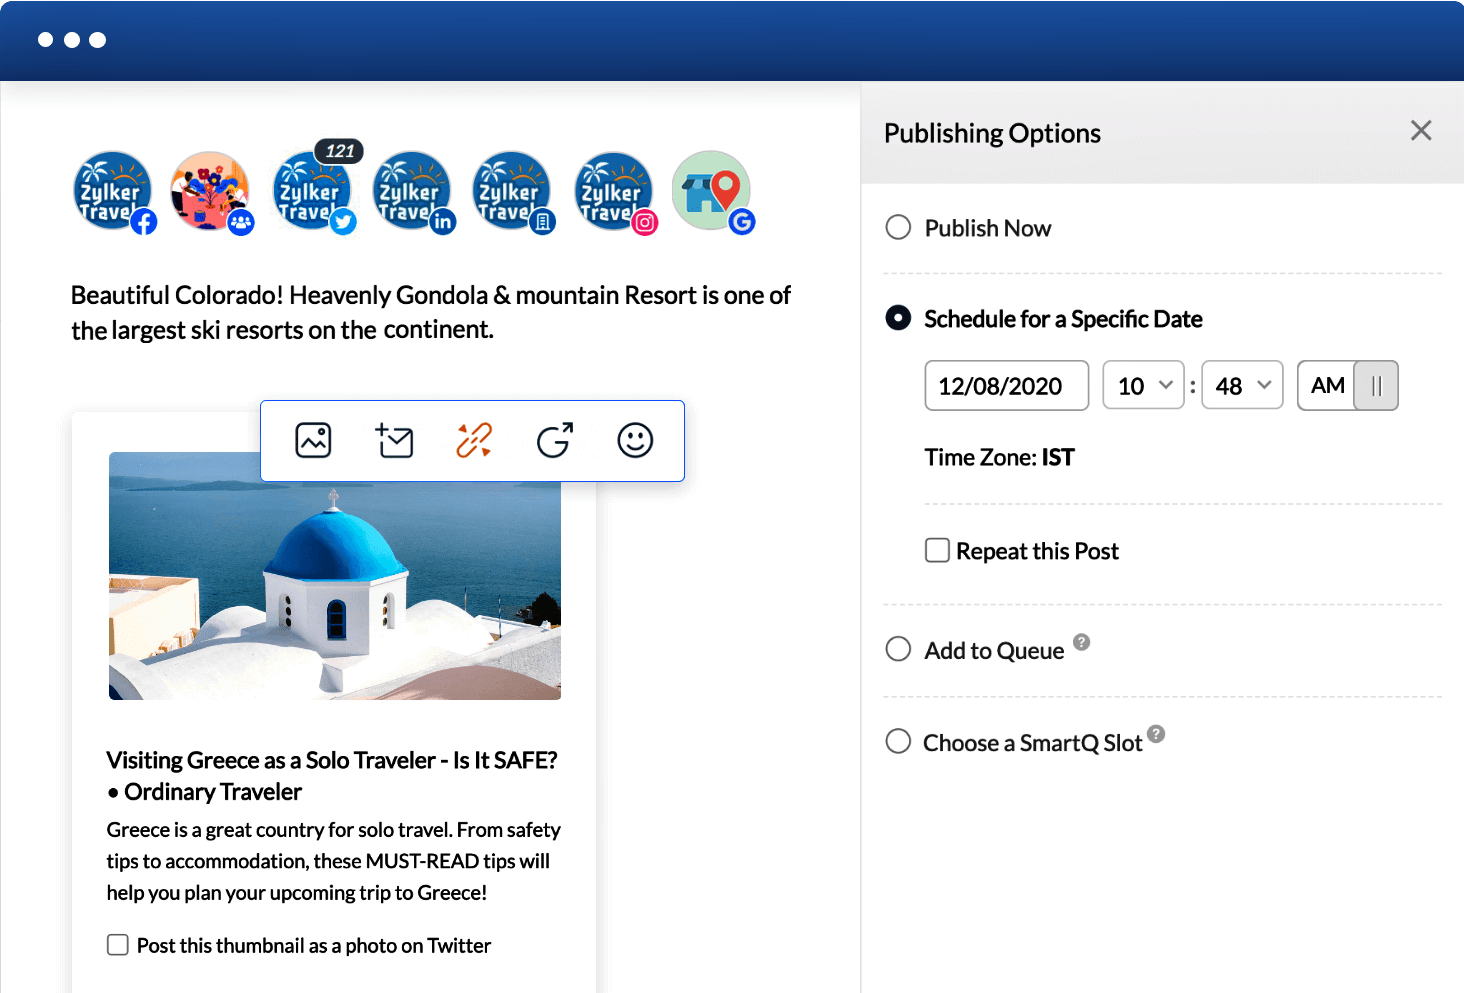The width and height of the screenshot is (1464, 993).
Task: Click the schedule date field 12/08/2020
Action: [1006, 386]
